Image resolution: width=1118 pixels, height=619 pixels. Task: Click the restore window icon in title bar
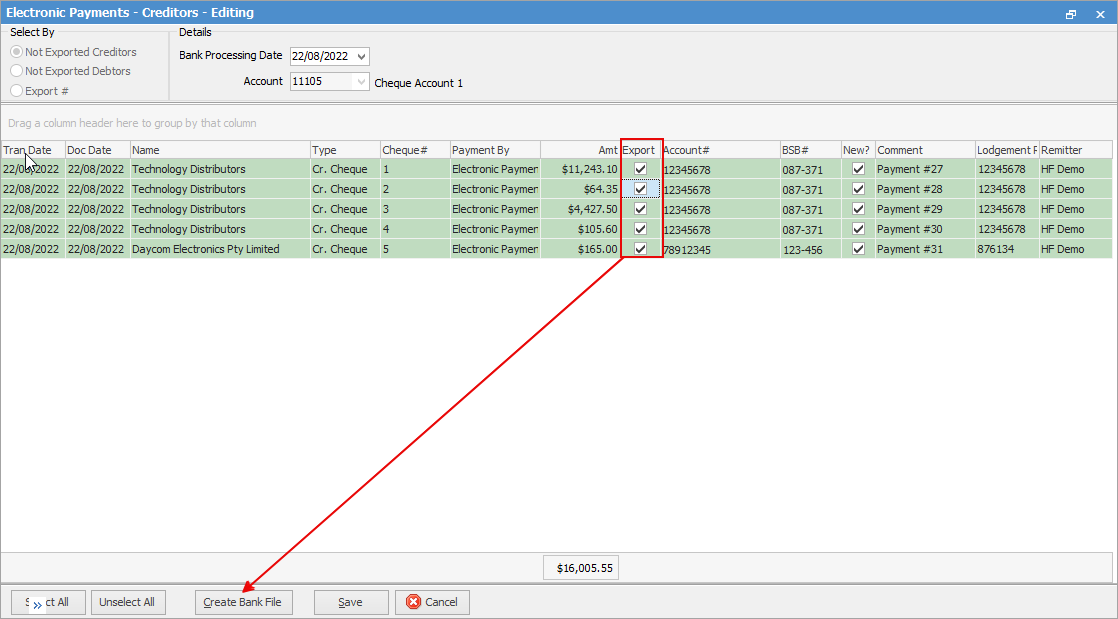(1070, 14)
